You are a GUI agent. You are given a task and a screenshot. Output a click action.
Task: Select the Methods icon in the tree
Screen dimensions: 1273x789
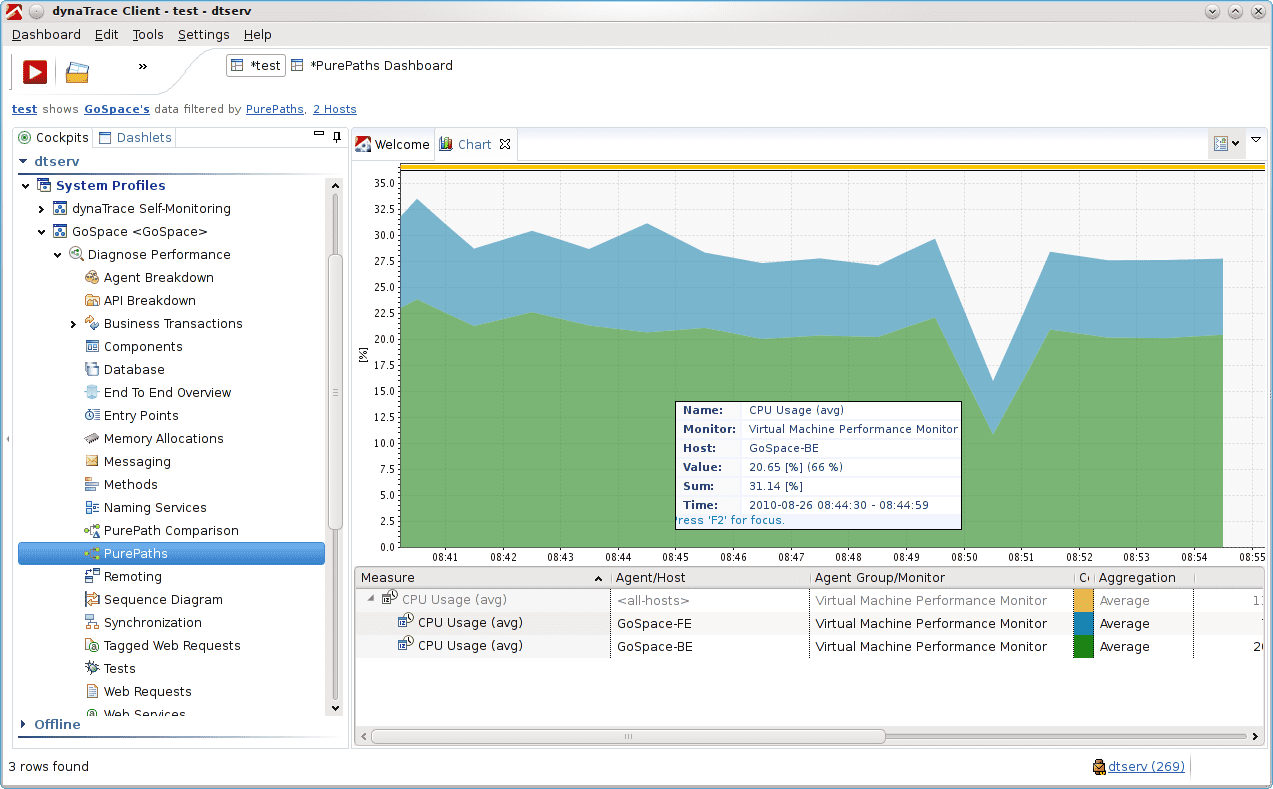92,484
